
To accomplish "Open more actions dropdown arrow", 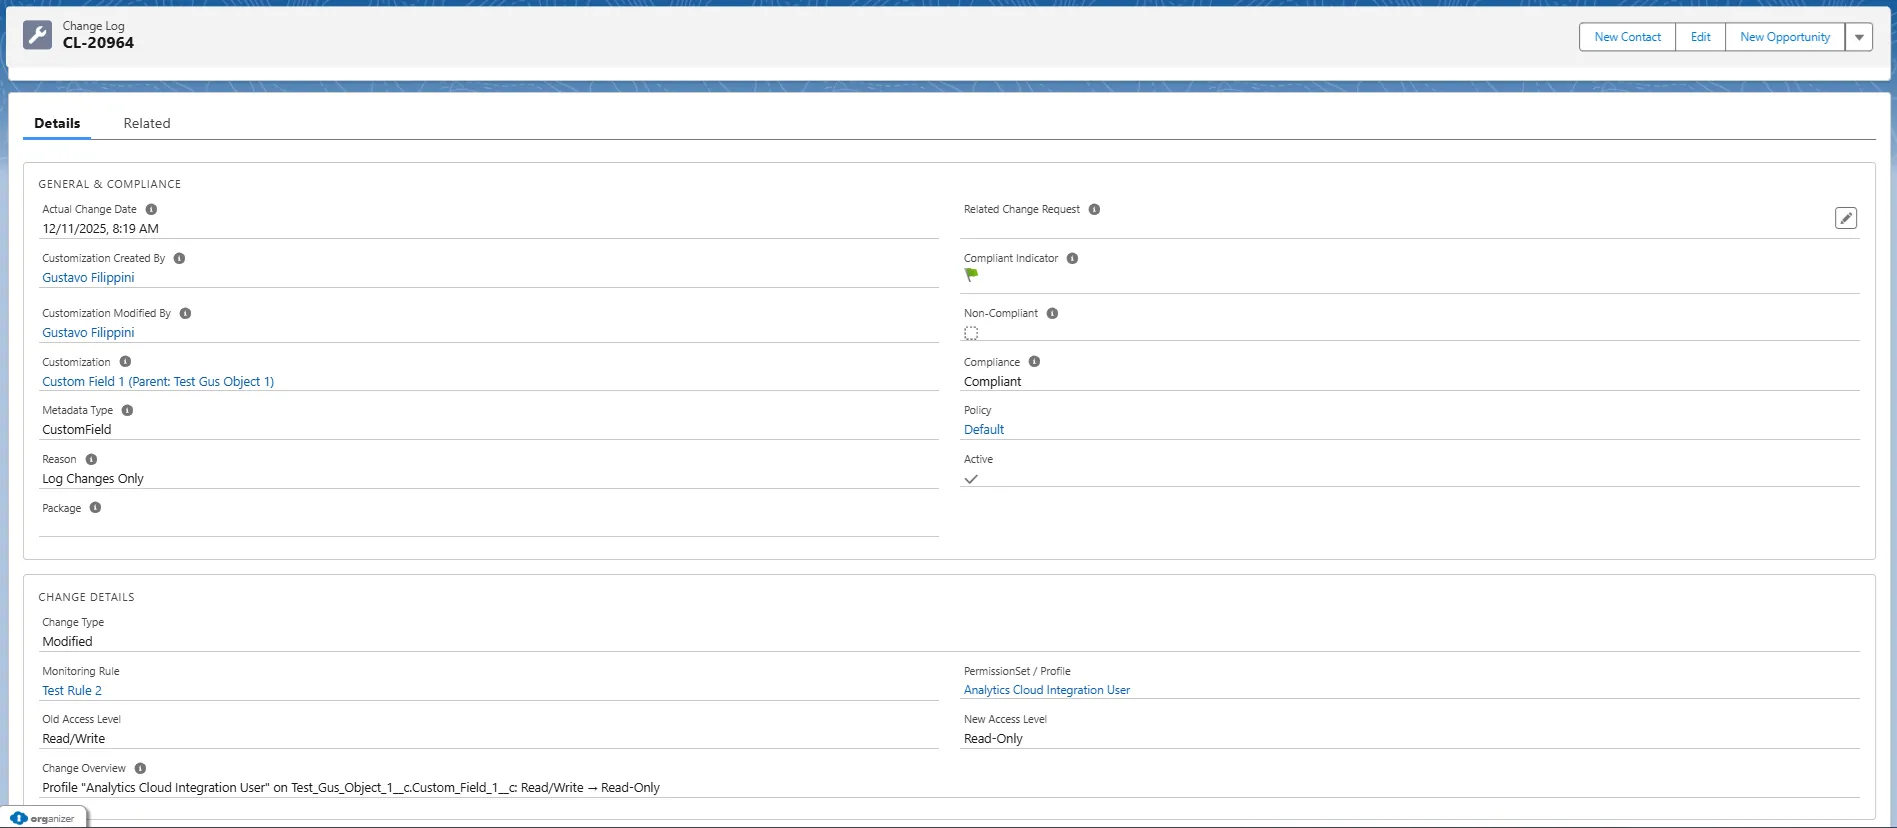I will 1859,37.
